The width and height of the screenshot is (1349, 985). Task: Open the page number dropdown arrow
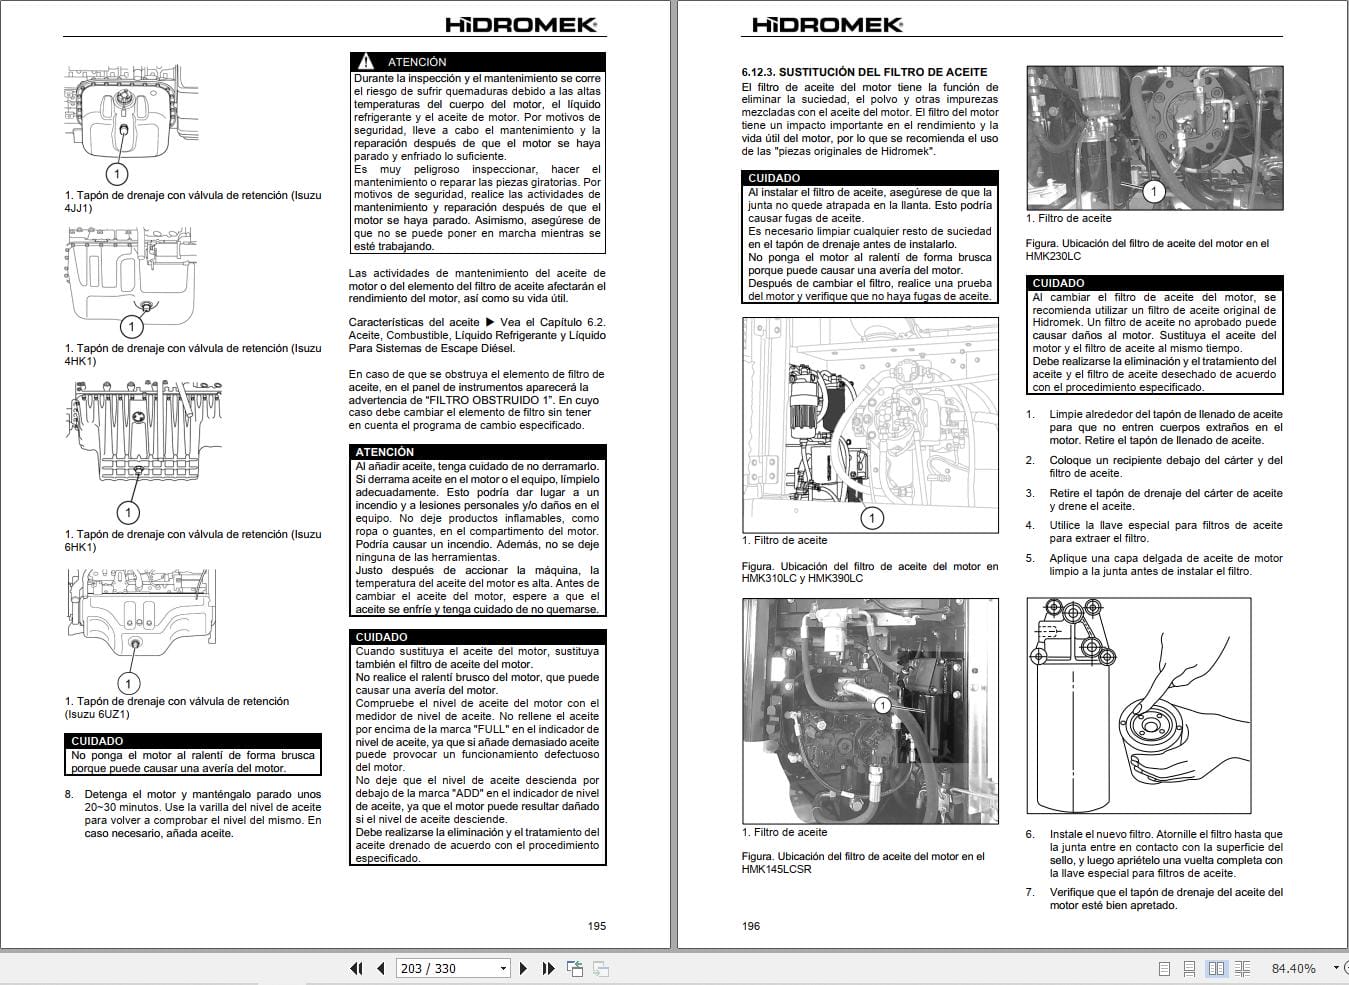pos(503,968)
